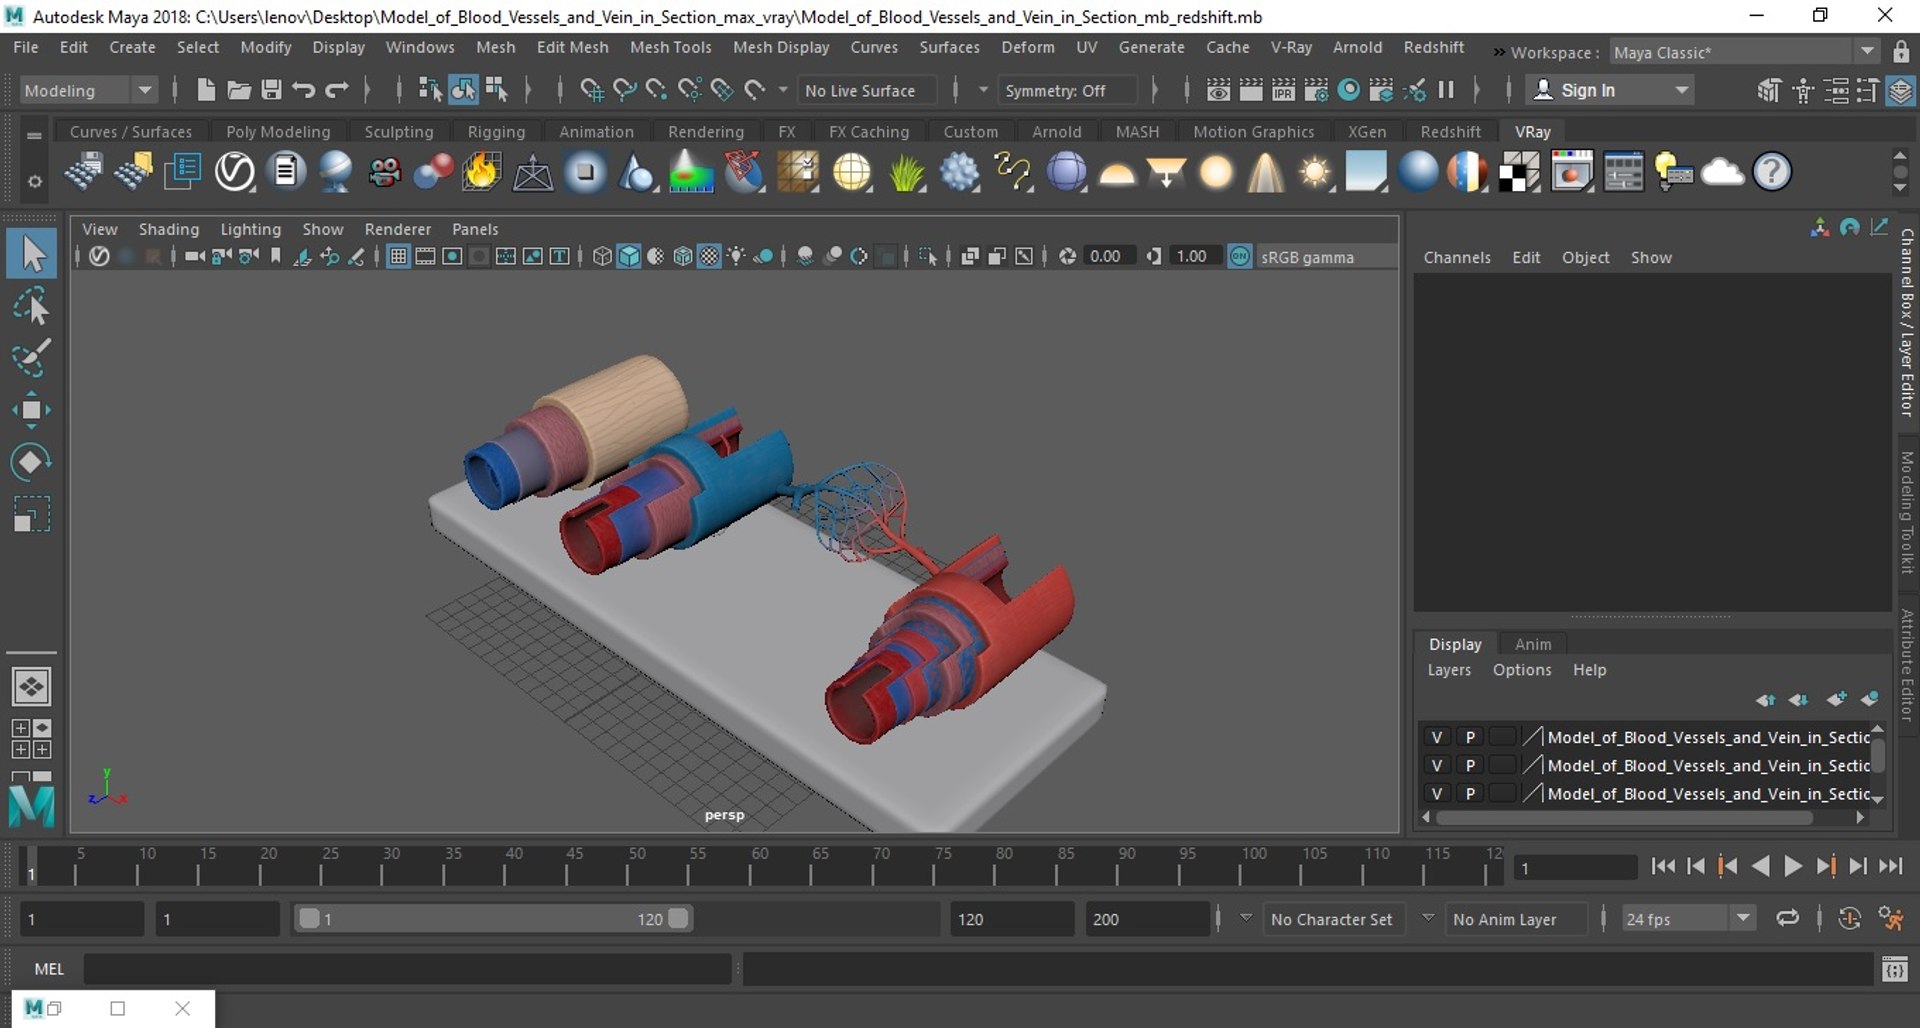Open Layers menu in layer editor
The width and height of the screenshot is (1920, 1028).
(1448, 670)
